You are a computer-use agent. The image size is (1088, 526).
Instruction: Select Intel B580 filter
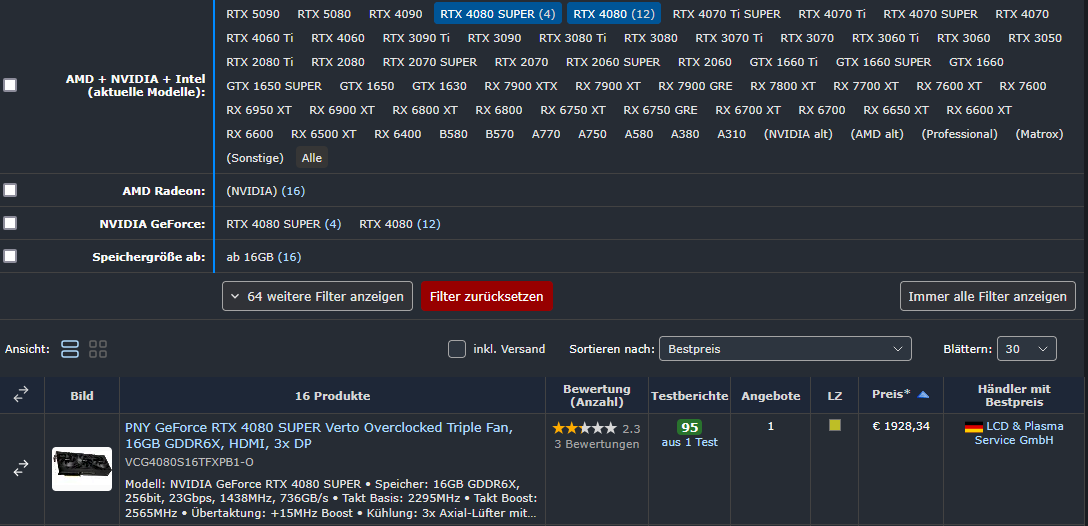[453, 134]
